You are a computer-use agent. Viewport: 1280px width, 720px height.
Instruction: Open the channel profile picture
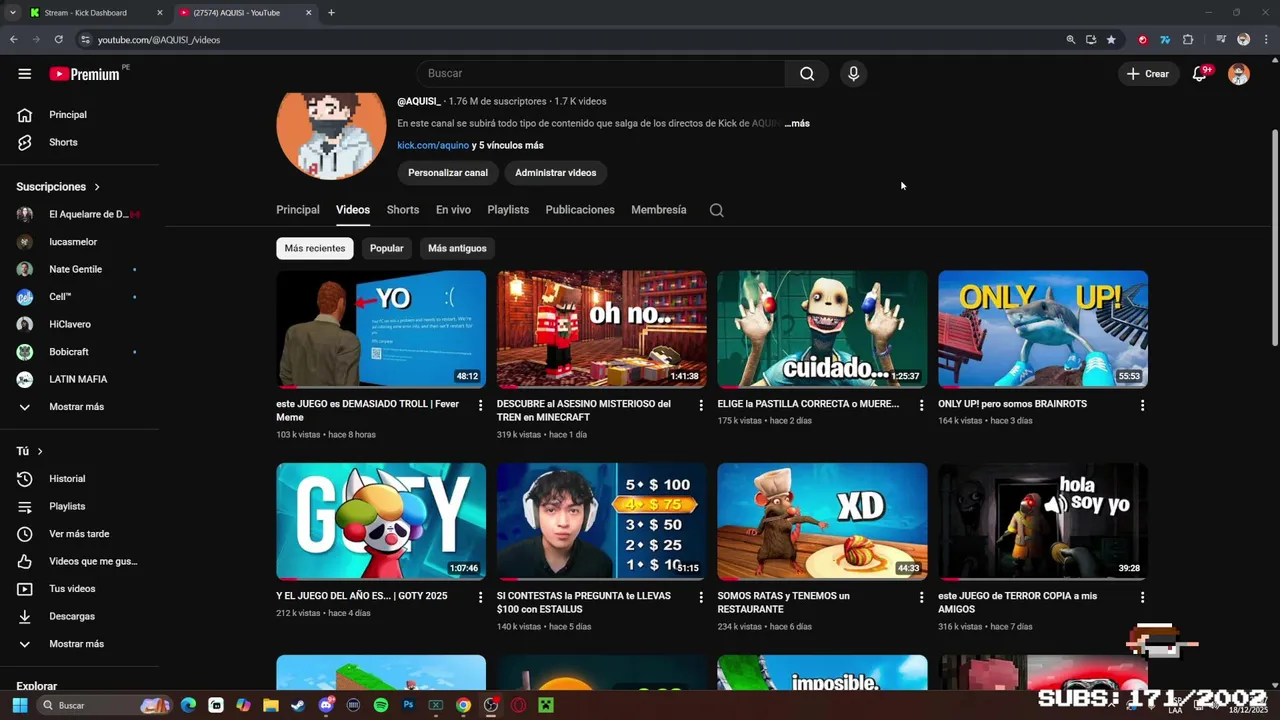(x=331, y=136)
